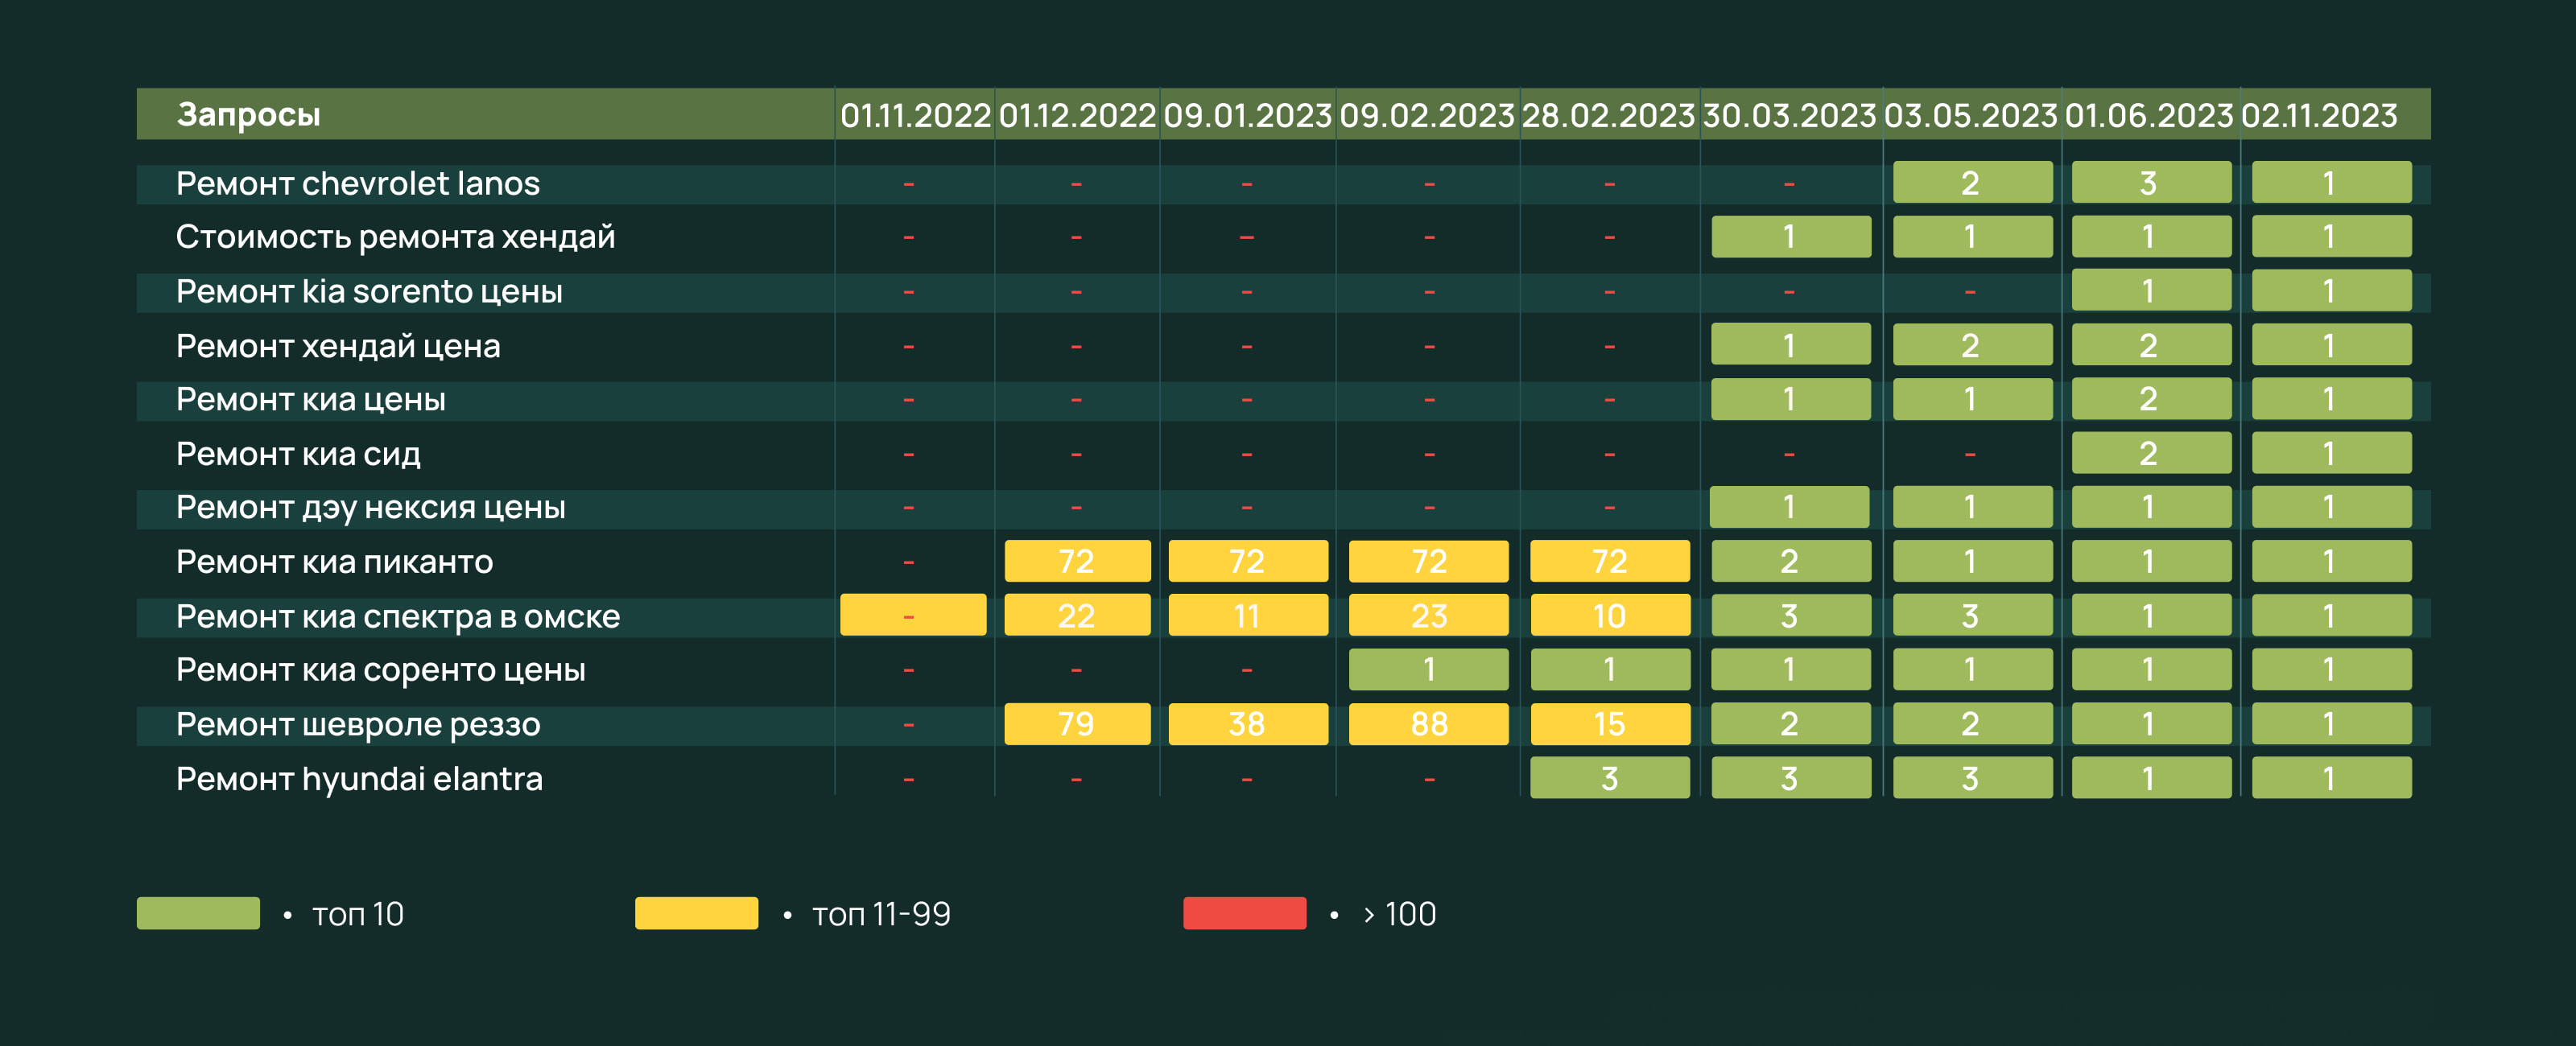Click the legend label топ 11-99

881,915
